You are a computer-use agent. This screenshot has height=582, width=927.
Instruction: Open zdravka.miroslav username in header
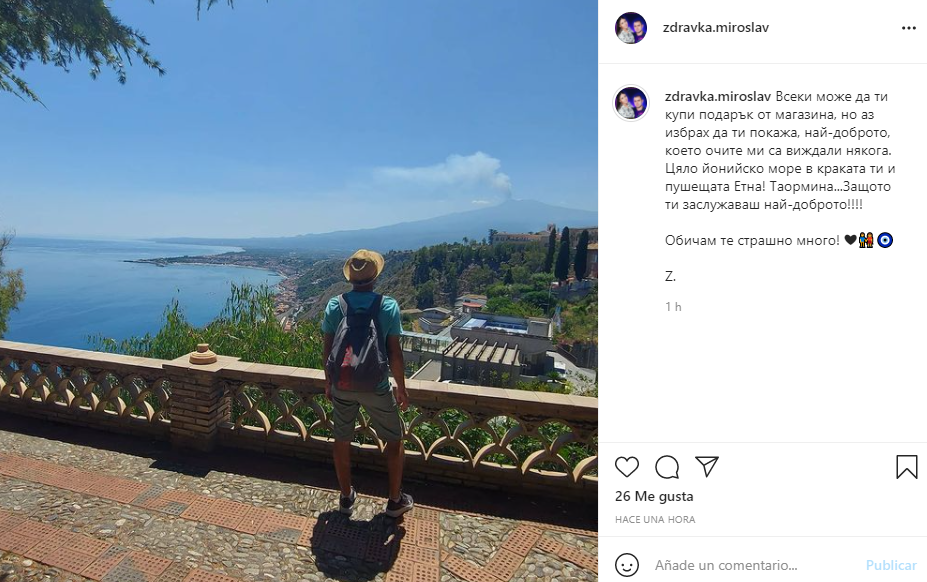coord(716,27)
